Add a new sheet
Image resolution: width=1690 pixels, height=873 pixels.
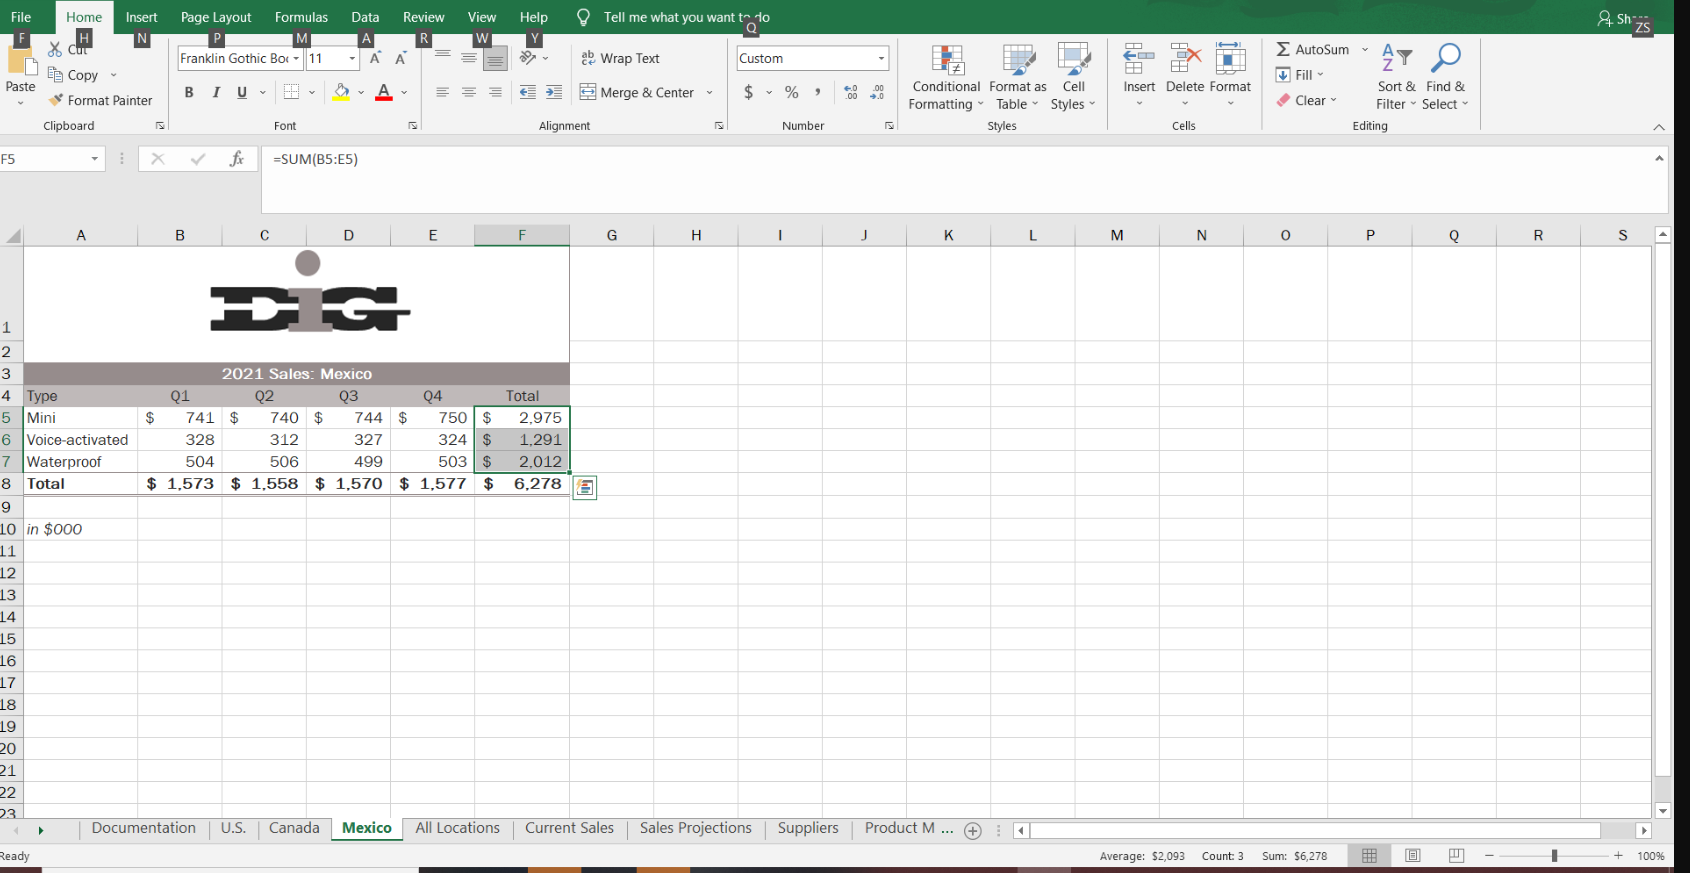click(973, 830)
